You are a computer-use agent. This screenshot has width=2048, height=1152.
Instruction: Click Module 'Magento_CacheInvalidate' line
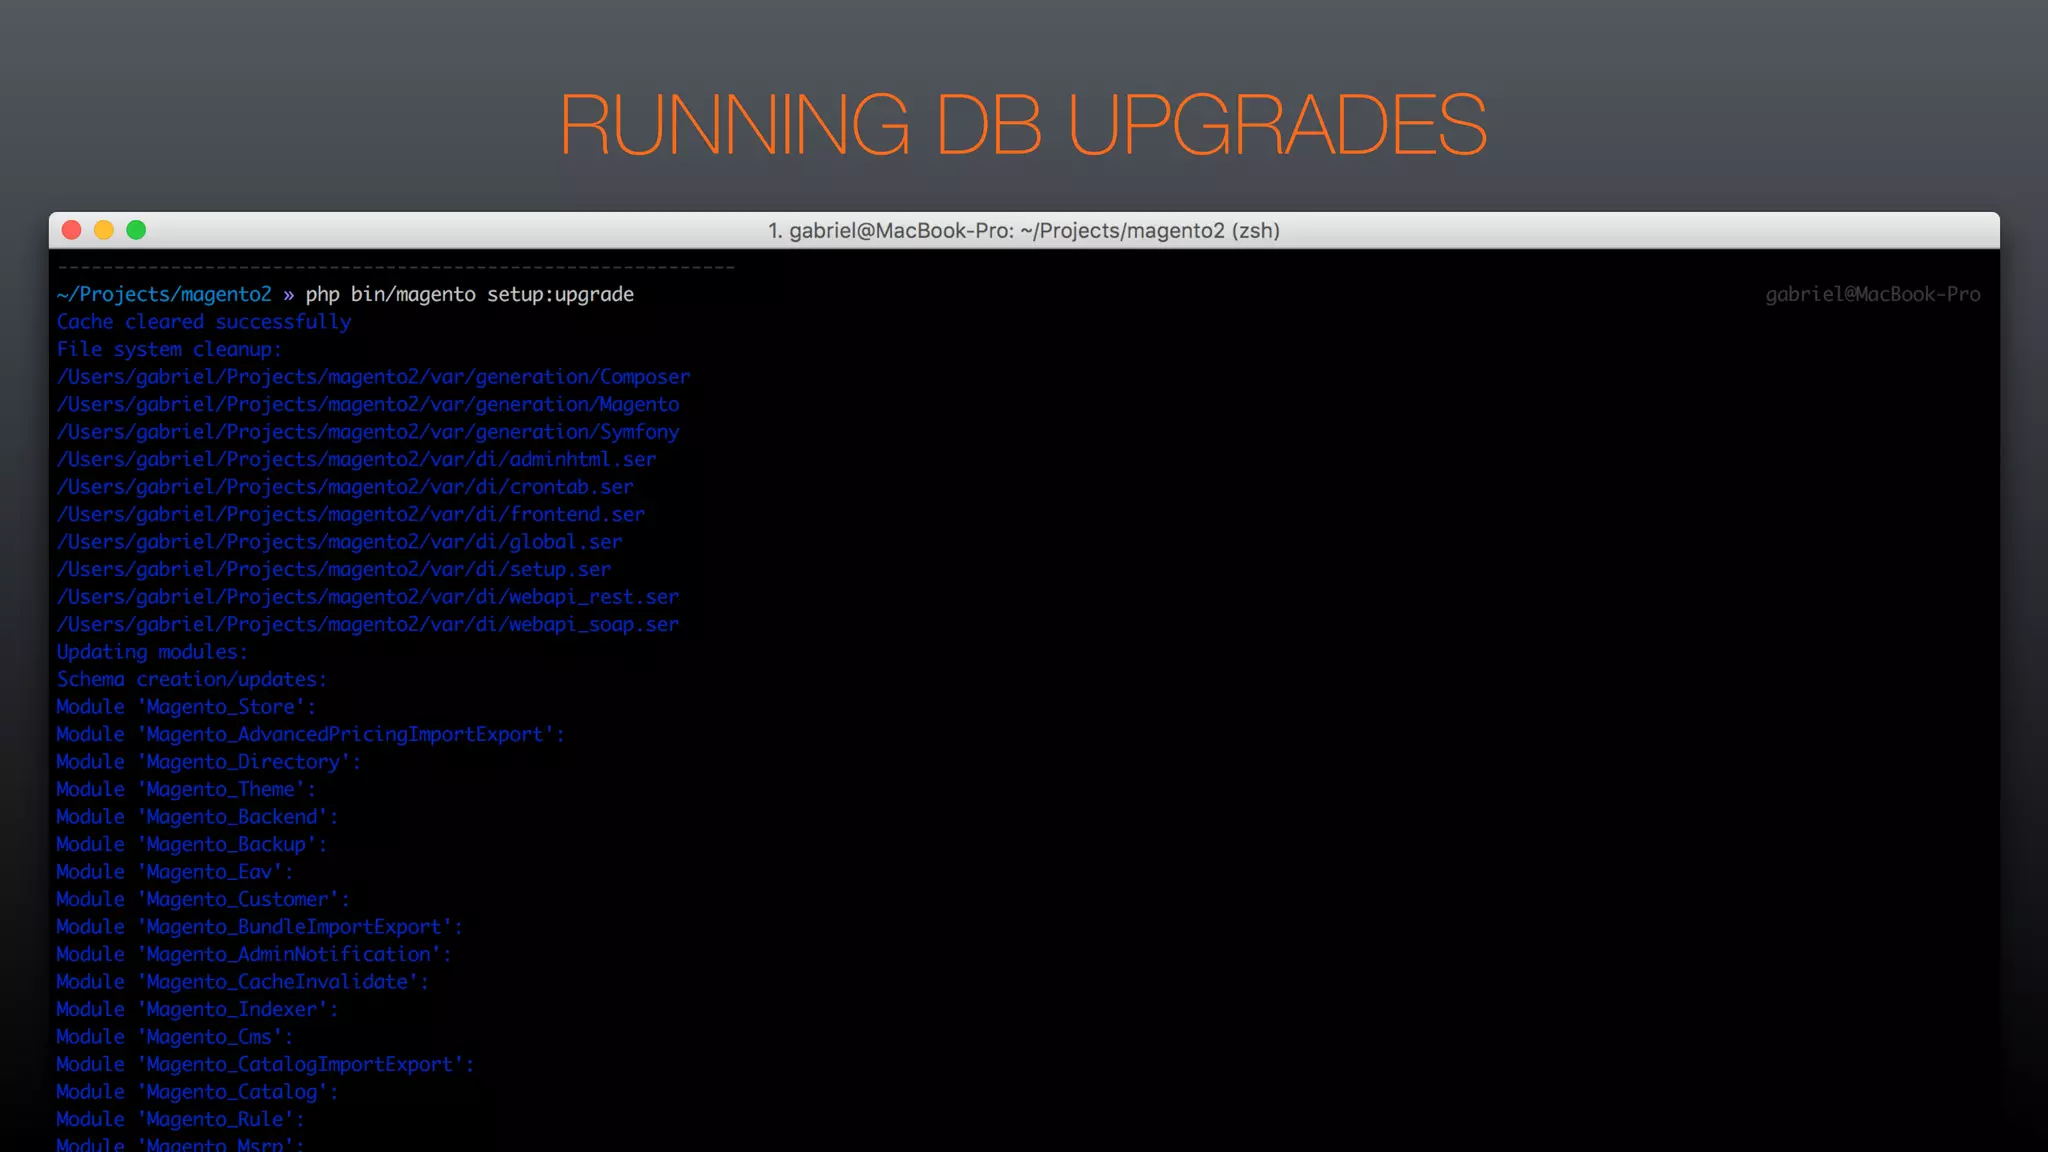click(x=243, y=982)
